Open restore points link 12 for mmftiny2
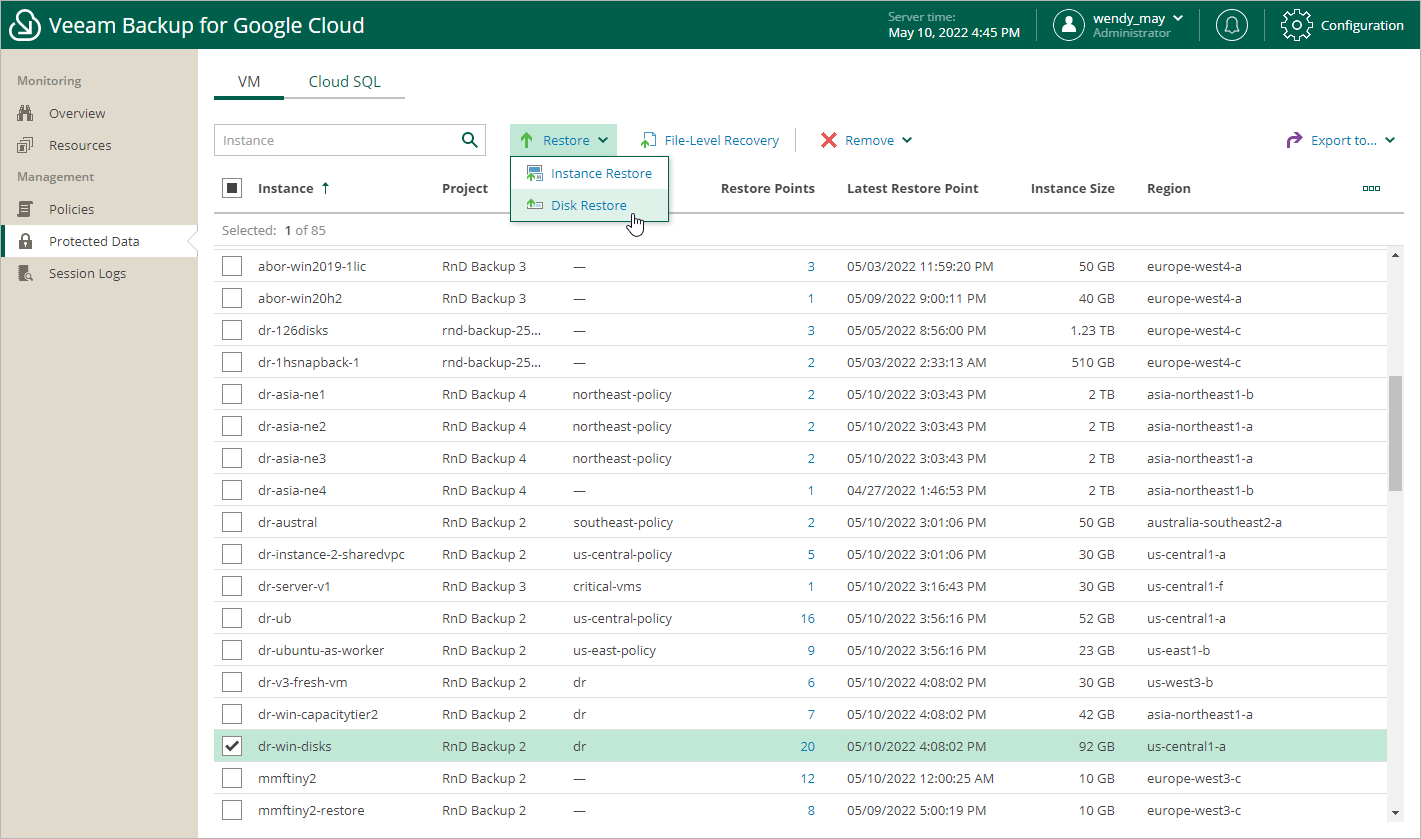The image size is (1421, 839). (x=807, y=778)
